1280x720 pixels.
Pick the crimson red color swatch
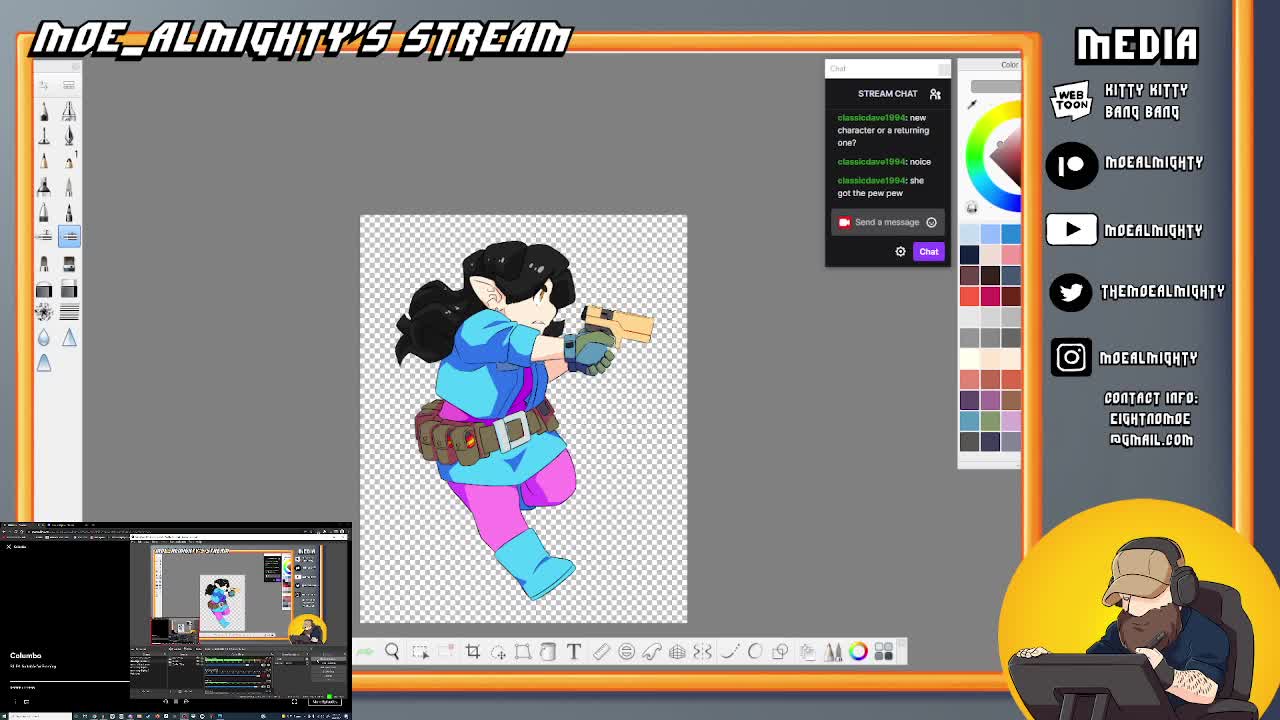[x=990, y=295]
